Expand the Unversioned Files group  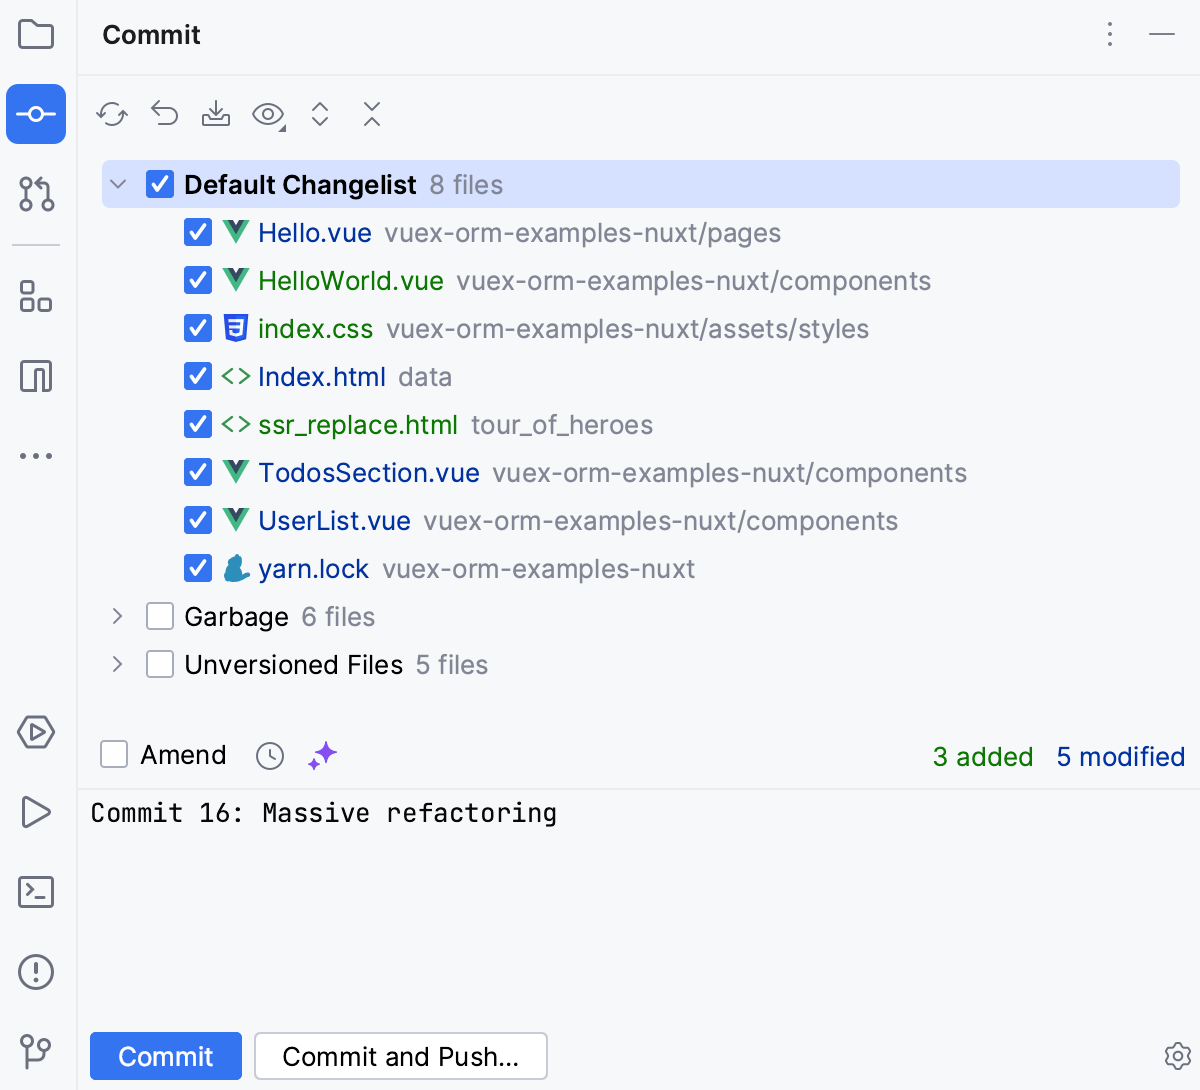(117, 664)
